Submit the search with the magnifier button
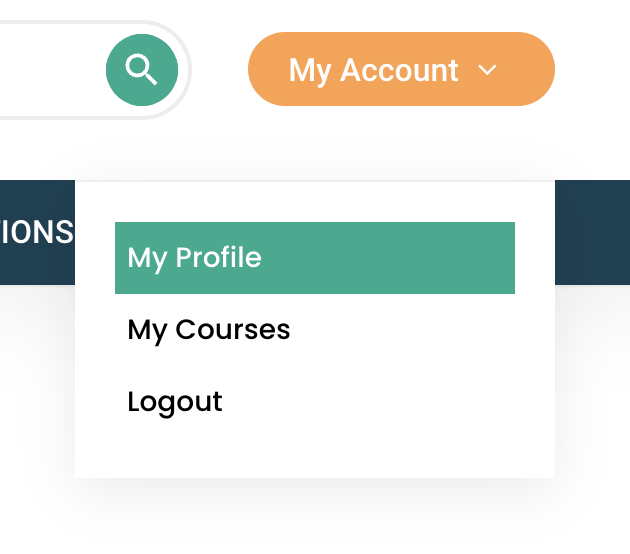Viewport: 630px width, 554px height. 142,70
